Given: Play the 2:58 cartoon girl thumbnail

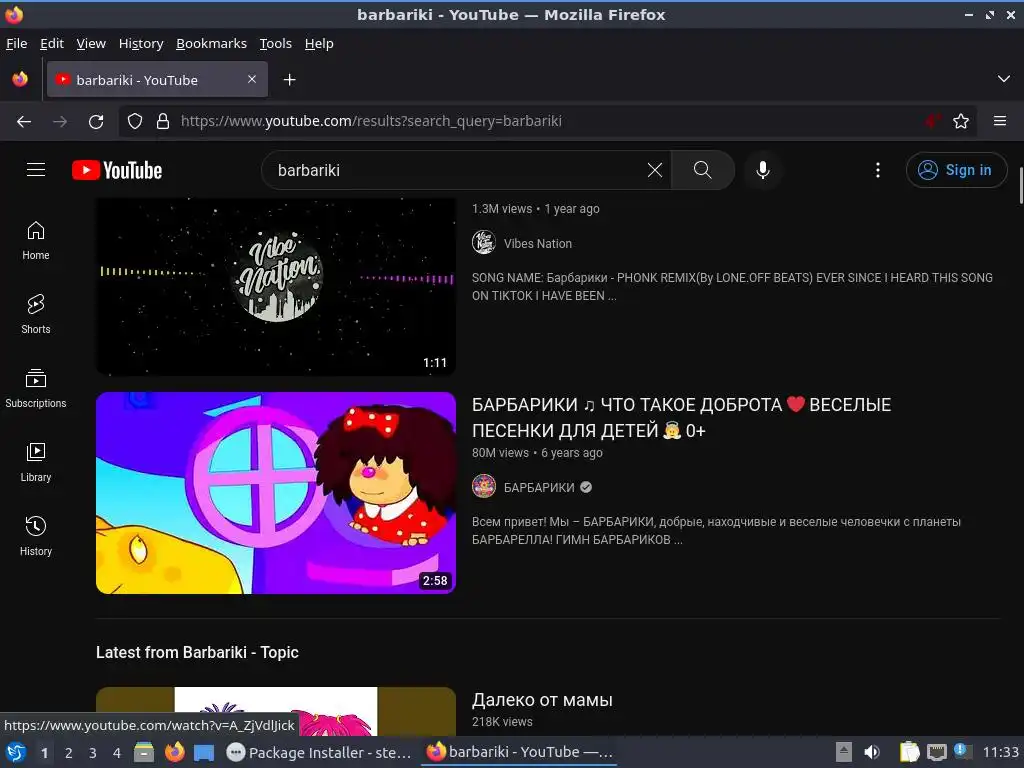Looking at the screenshot, I should (276, 493).
